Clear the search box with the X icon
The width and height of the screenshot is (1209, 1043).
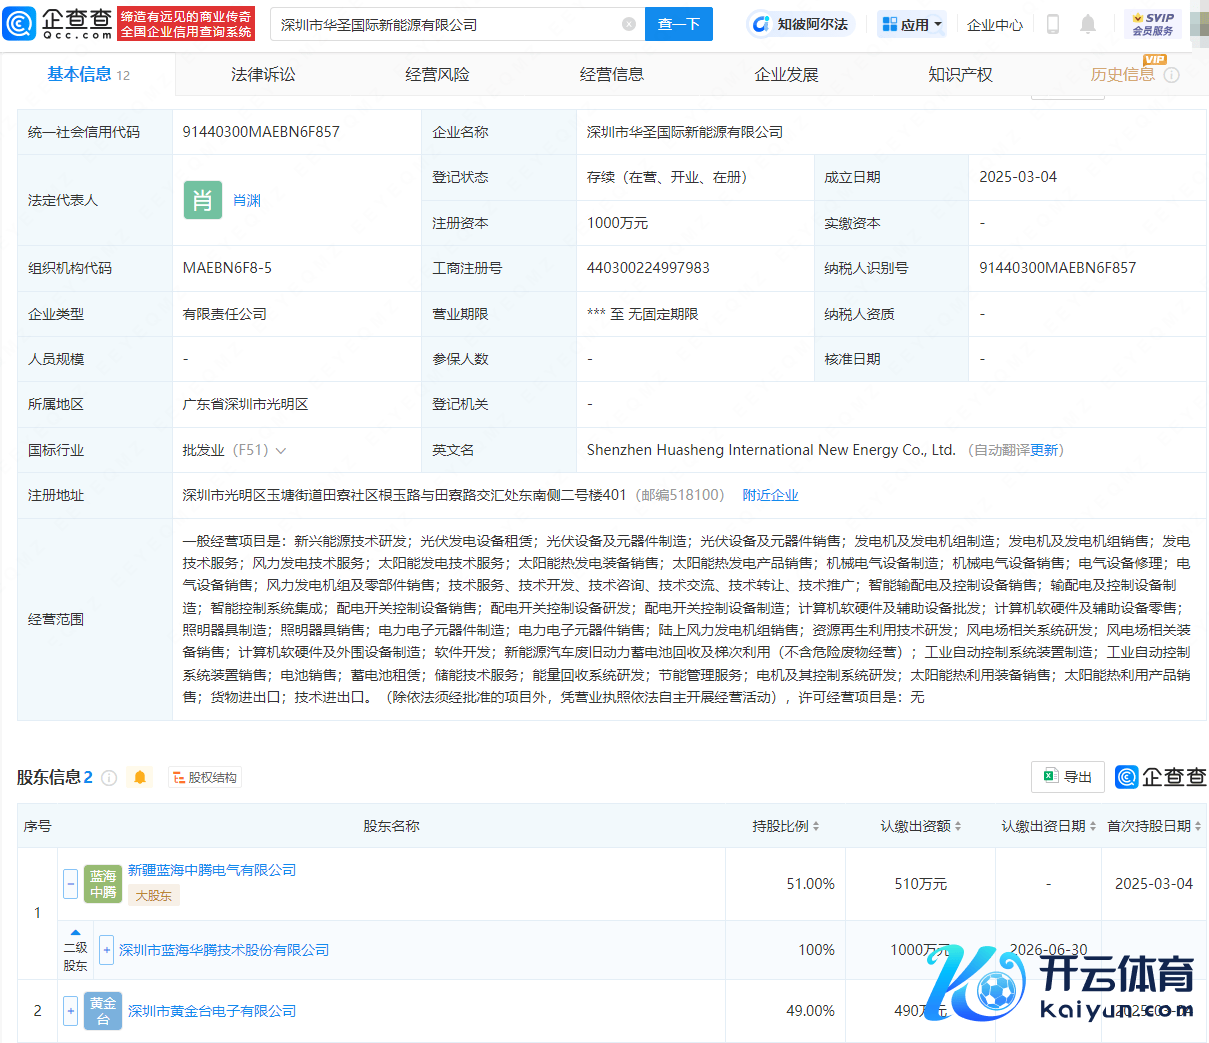(628, 24)
